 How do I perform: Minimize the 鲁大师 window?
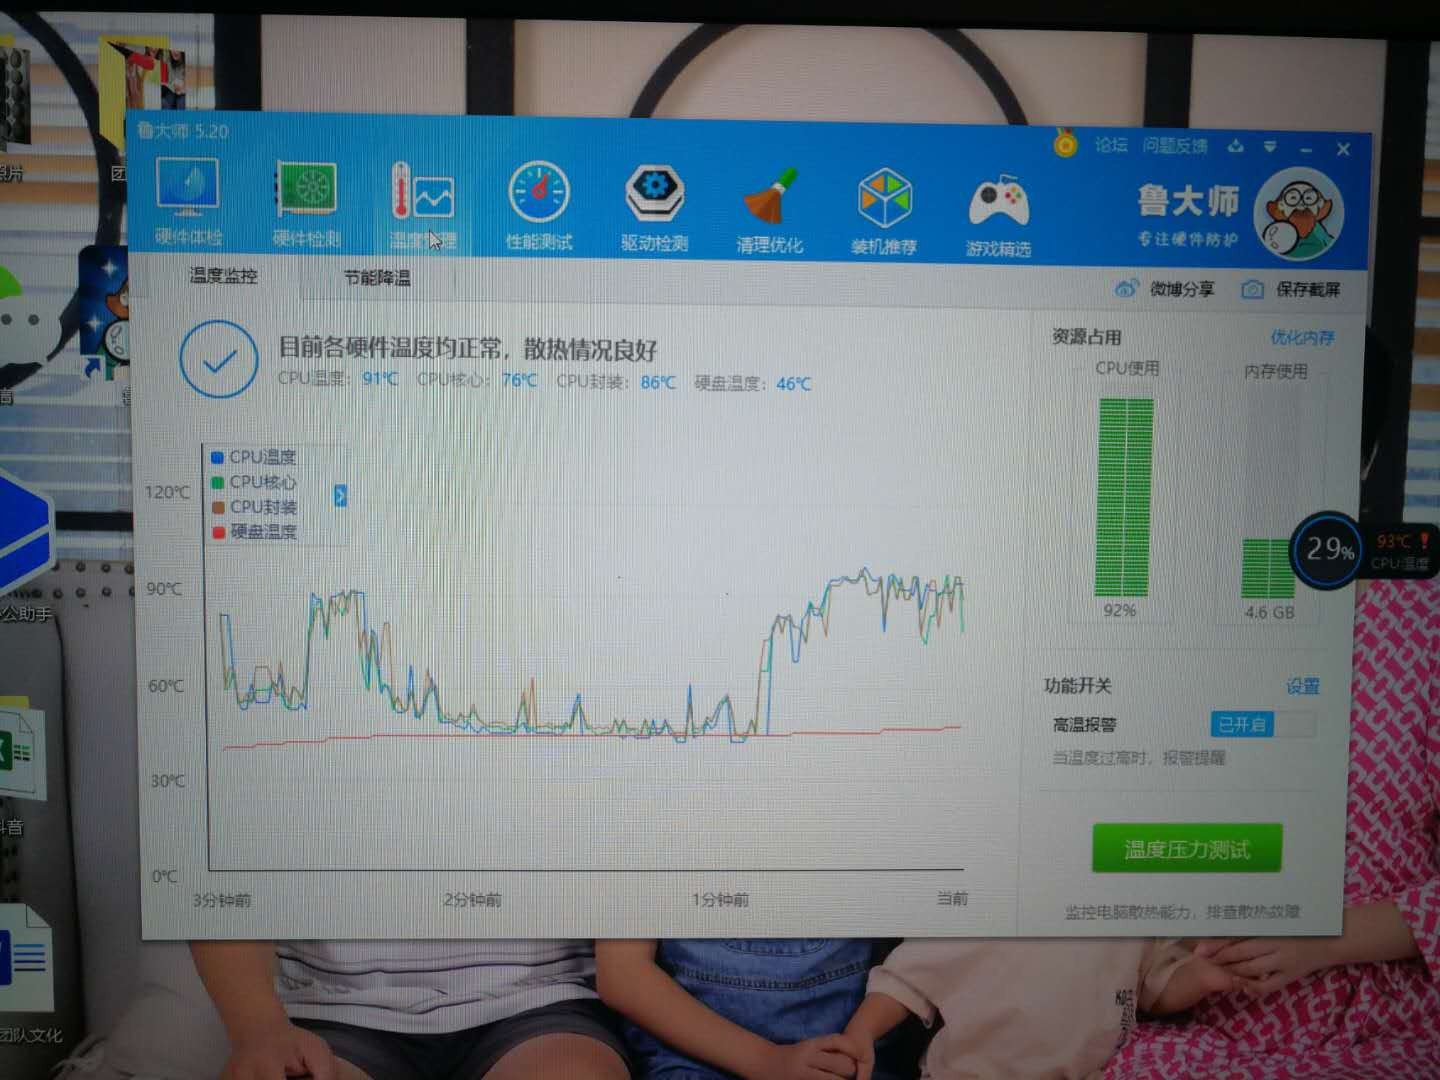coord(1306,150)
